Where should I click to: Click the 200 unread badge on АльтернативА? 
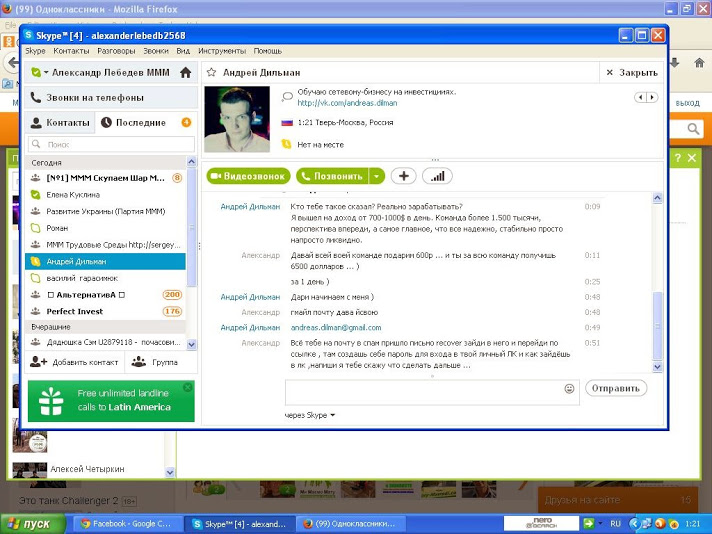(172, 295)
